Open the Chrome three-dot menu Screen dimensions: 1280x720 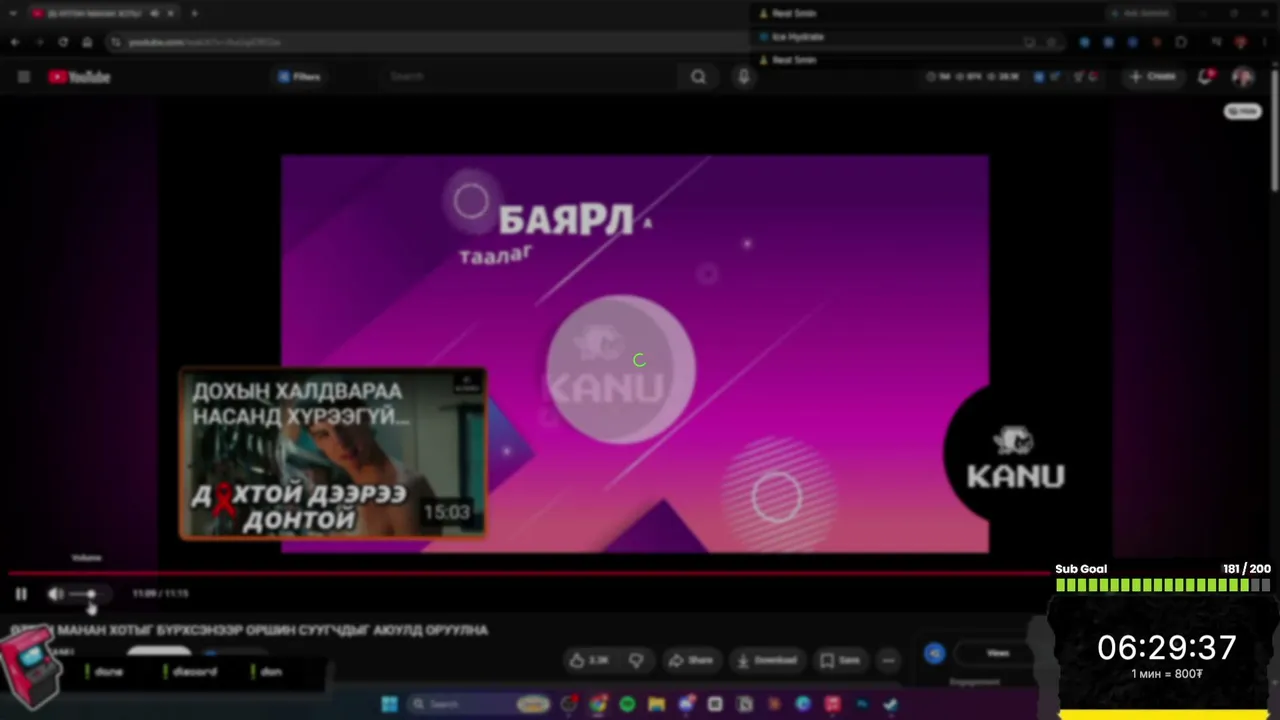point(1266,42)
